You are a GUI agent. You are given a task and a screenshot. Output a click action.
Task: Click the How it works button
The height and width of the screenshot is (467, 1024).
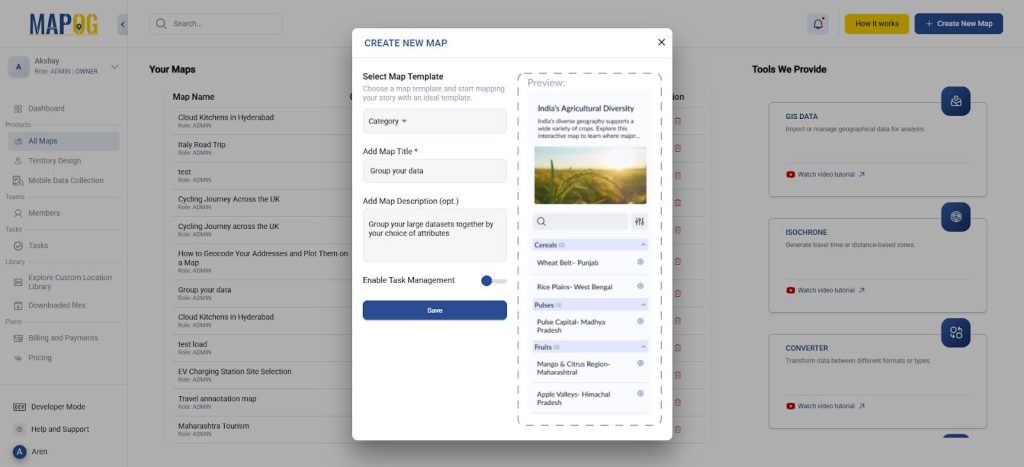click(x=876, y=24)
